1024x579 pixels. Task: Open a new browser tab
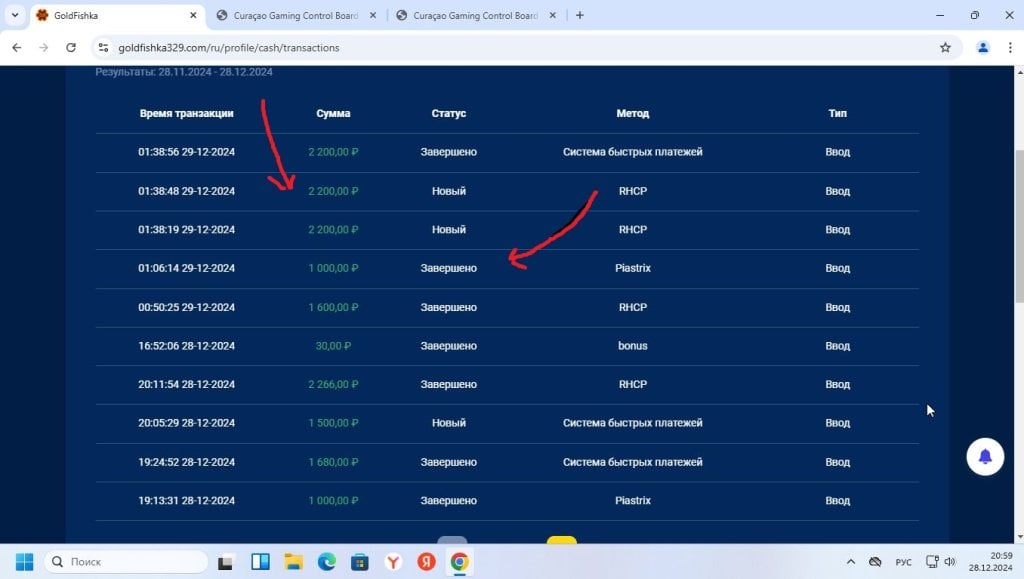click(x=580, y=15)
